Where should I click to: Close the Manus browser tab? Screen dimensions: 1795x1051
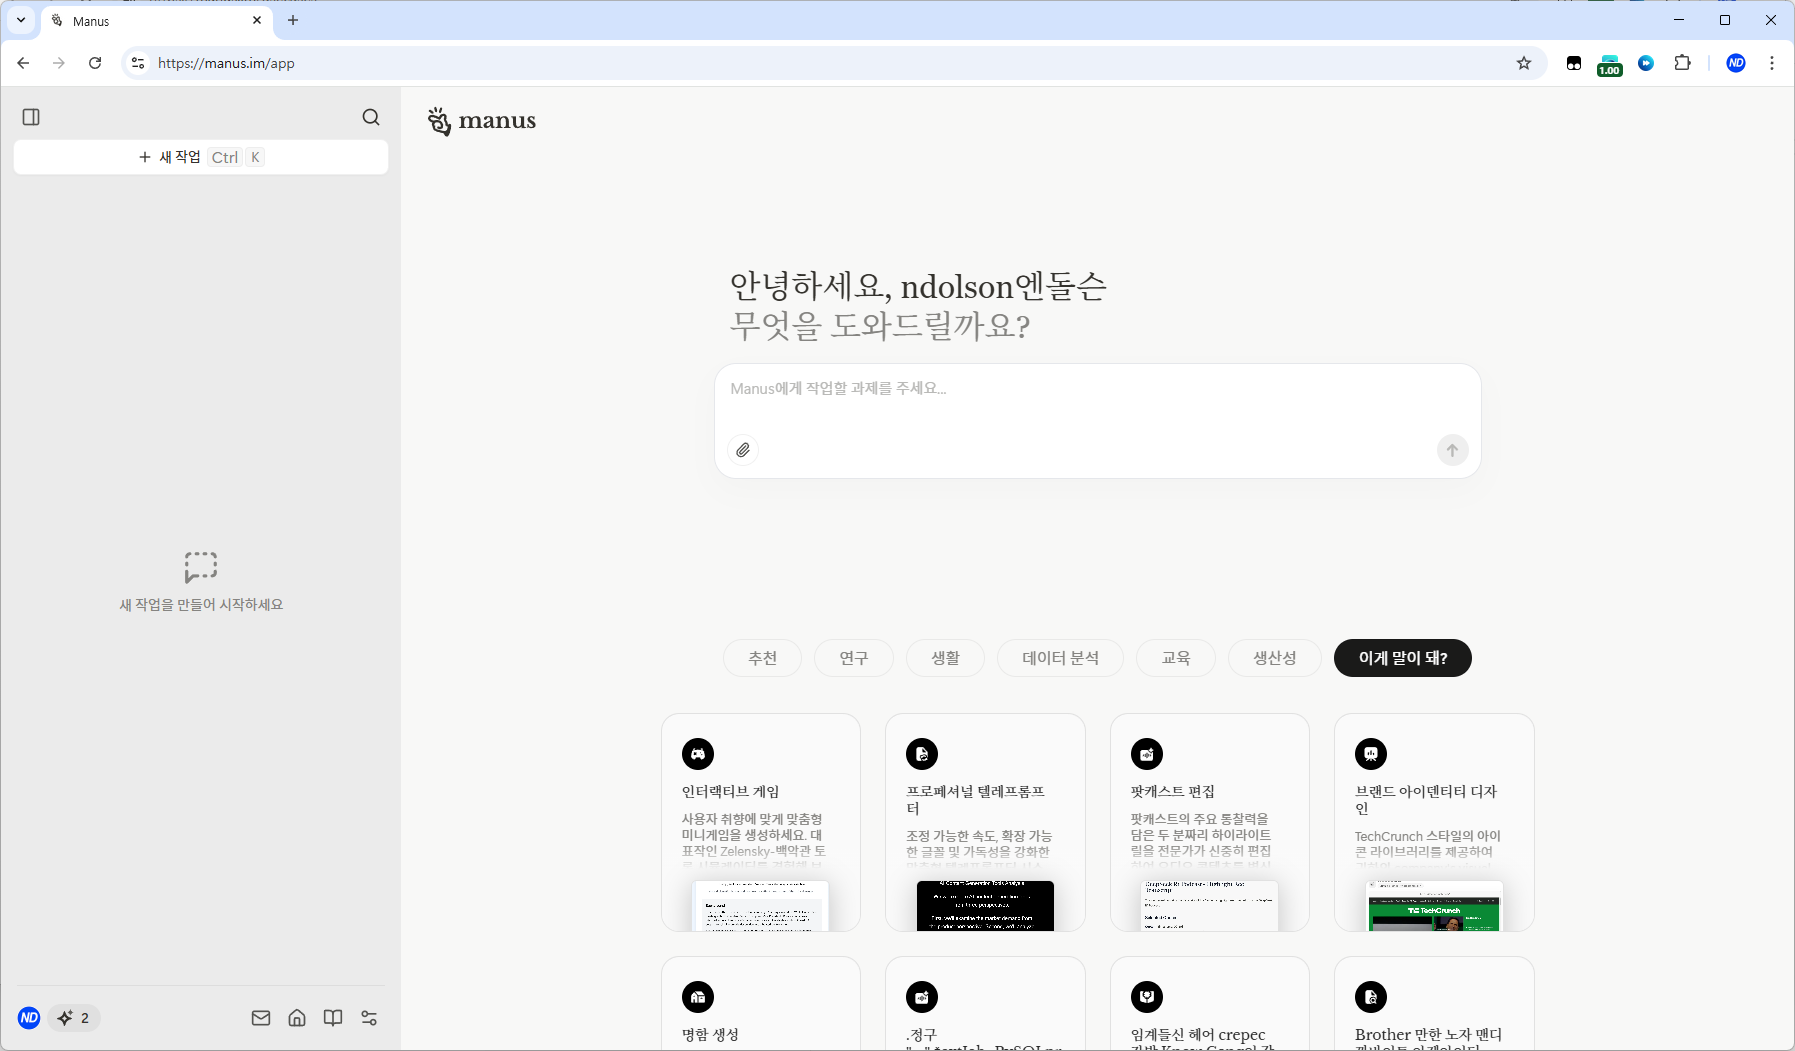coord(257,20)
